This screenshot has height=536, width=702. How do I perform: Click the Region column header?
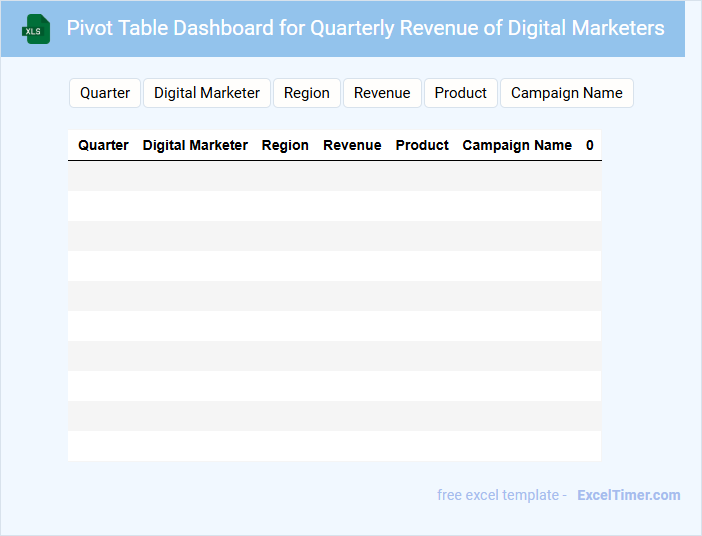[285, 145]
